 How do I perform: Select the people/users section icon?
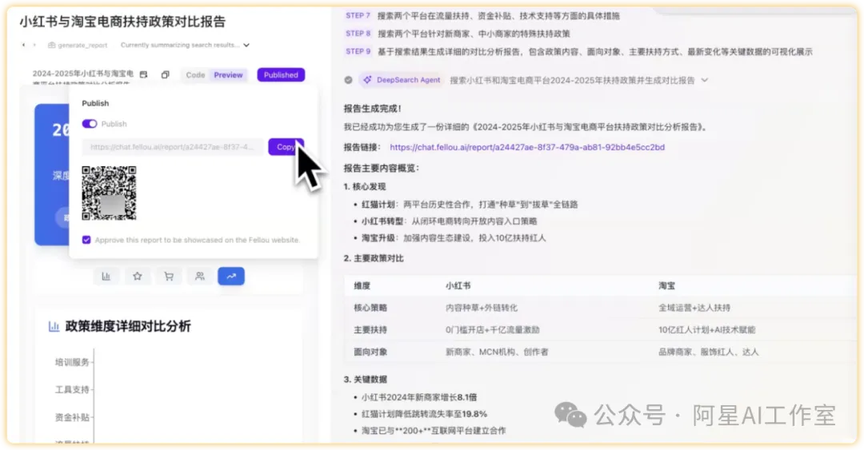pyautogui.click(x=199, y=276)
